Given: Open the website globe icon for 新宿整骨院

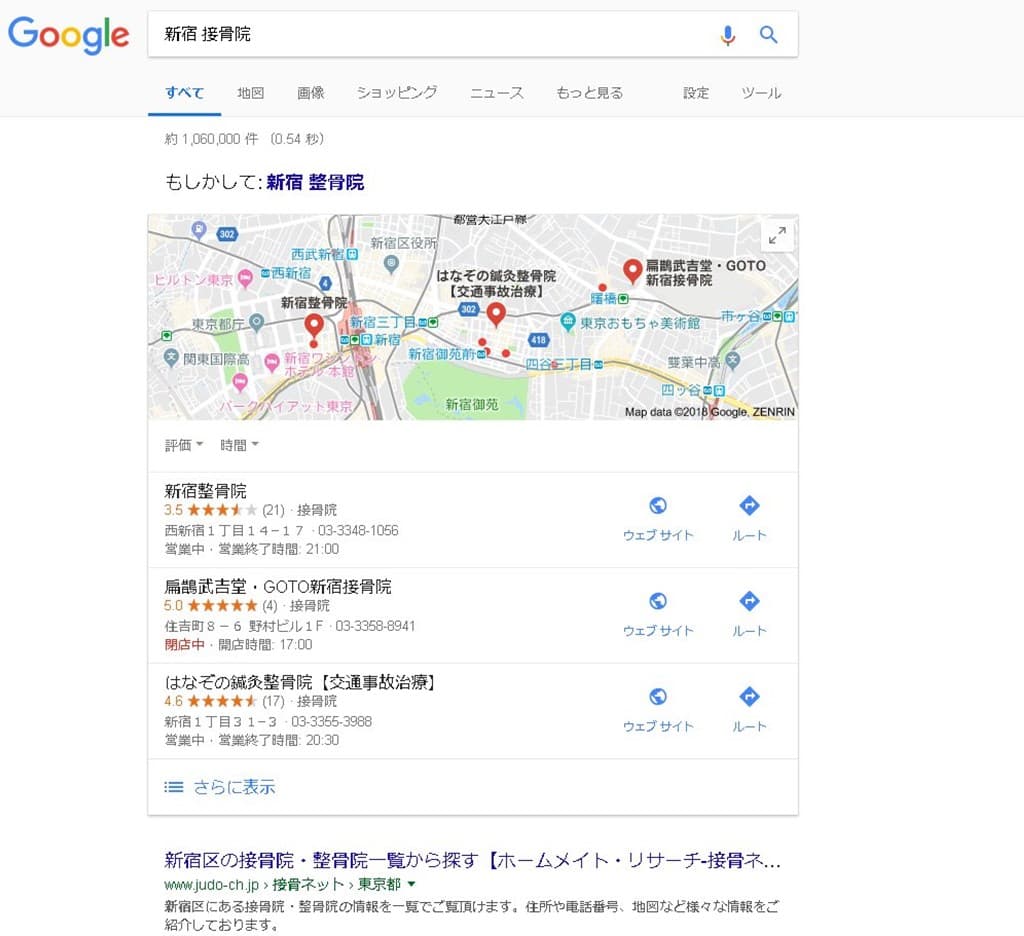Looking at the screenshot, I should [x=658, y=506].
